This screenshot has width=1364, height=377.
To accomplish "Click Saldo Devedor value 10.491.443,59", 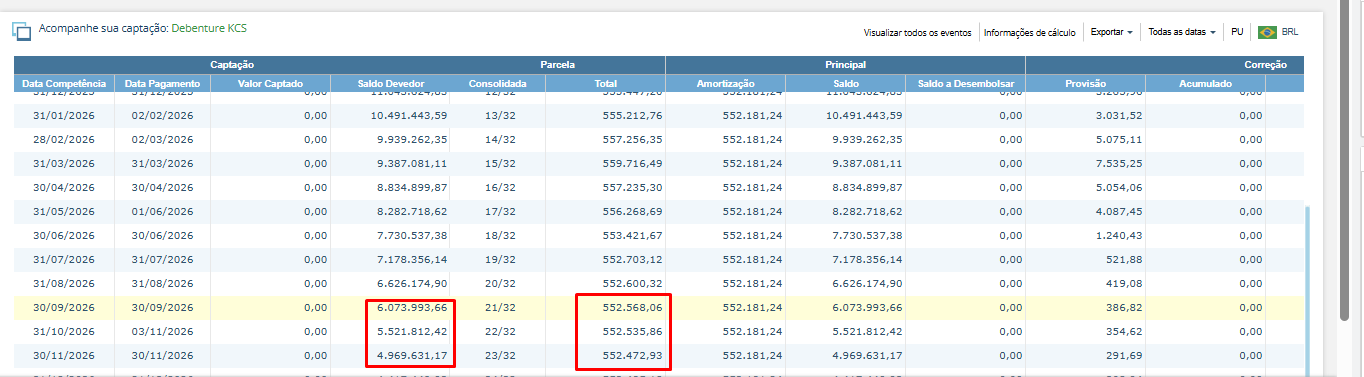I will [x=409, y=115].
